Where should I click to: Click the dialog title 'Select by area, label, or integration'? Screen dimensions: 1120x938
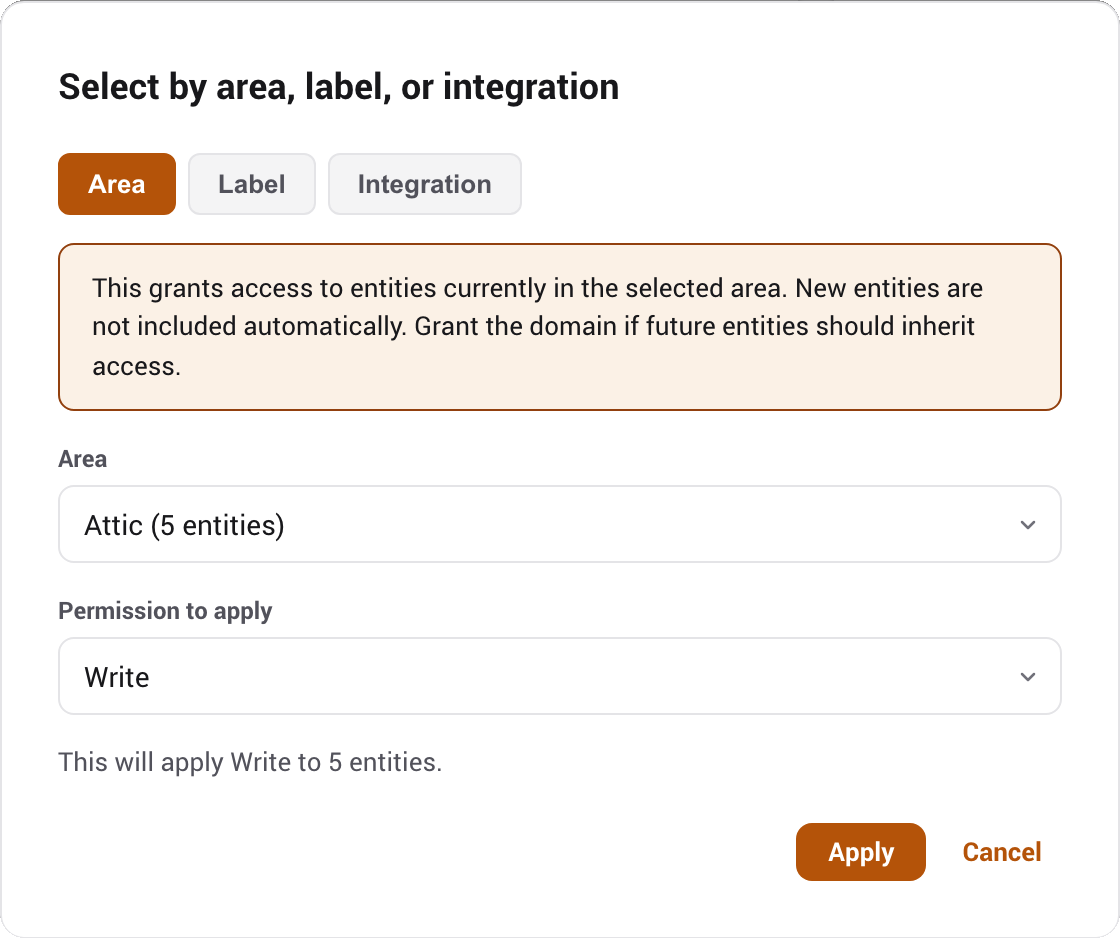[339, 87]
